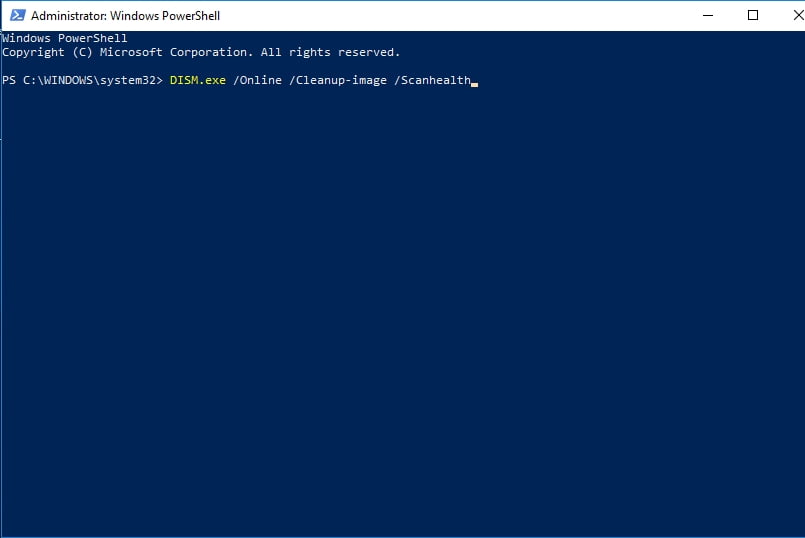The width and height of the screenshot is (805, 538).
Task: Click the 'PS' prefix of the prompt
Action: pos(9,80)
